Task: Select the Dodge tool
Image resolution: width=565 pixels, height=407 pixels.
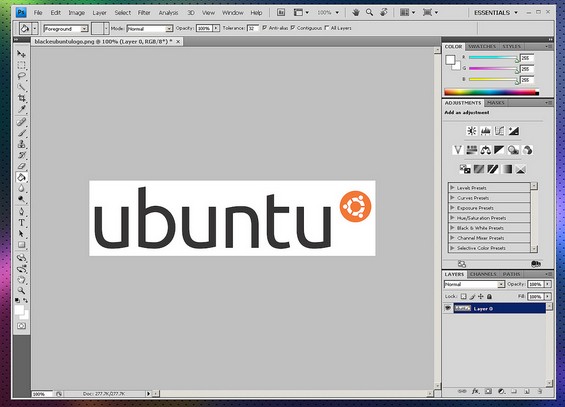Action: tap(21, 199)
